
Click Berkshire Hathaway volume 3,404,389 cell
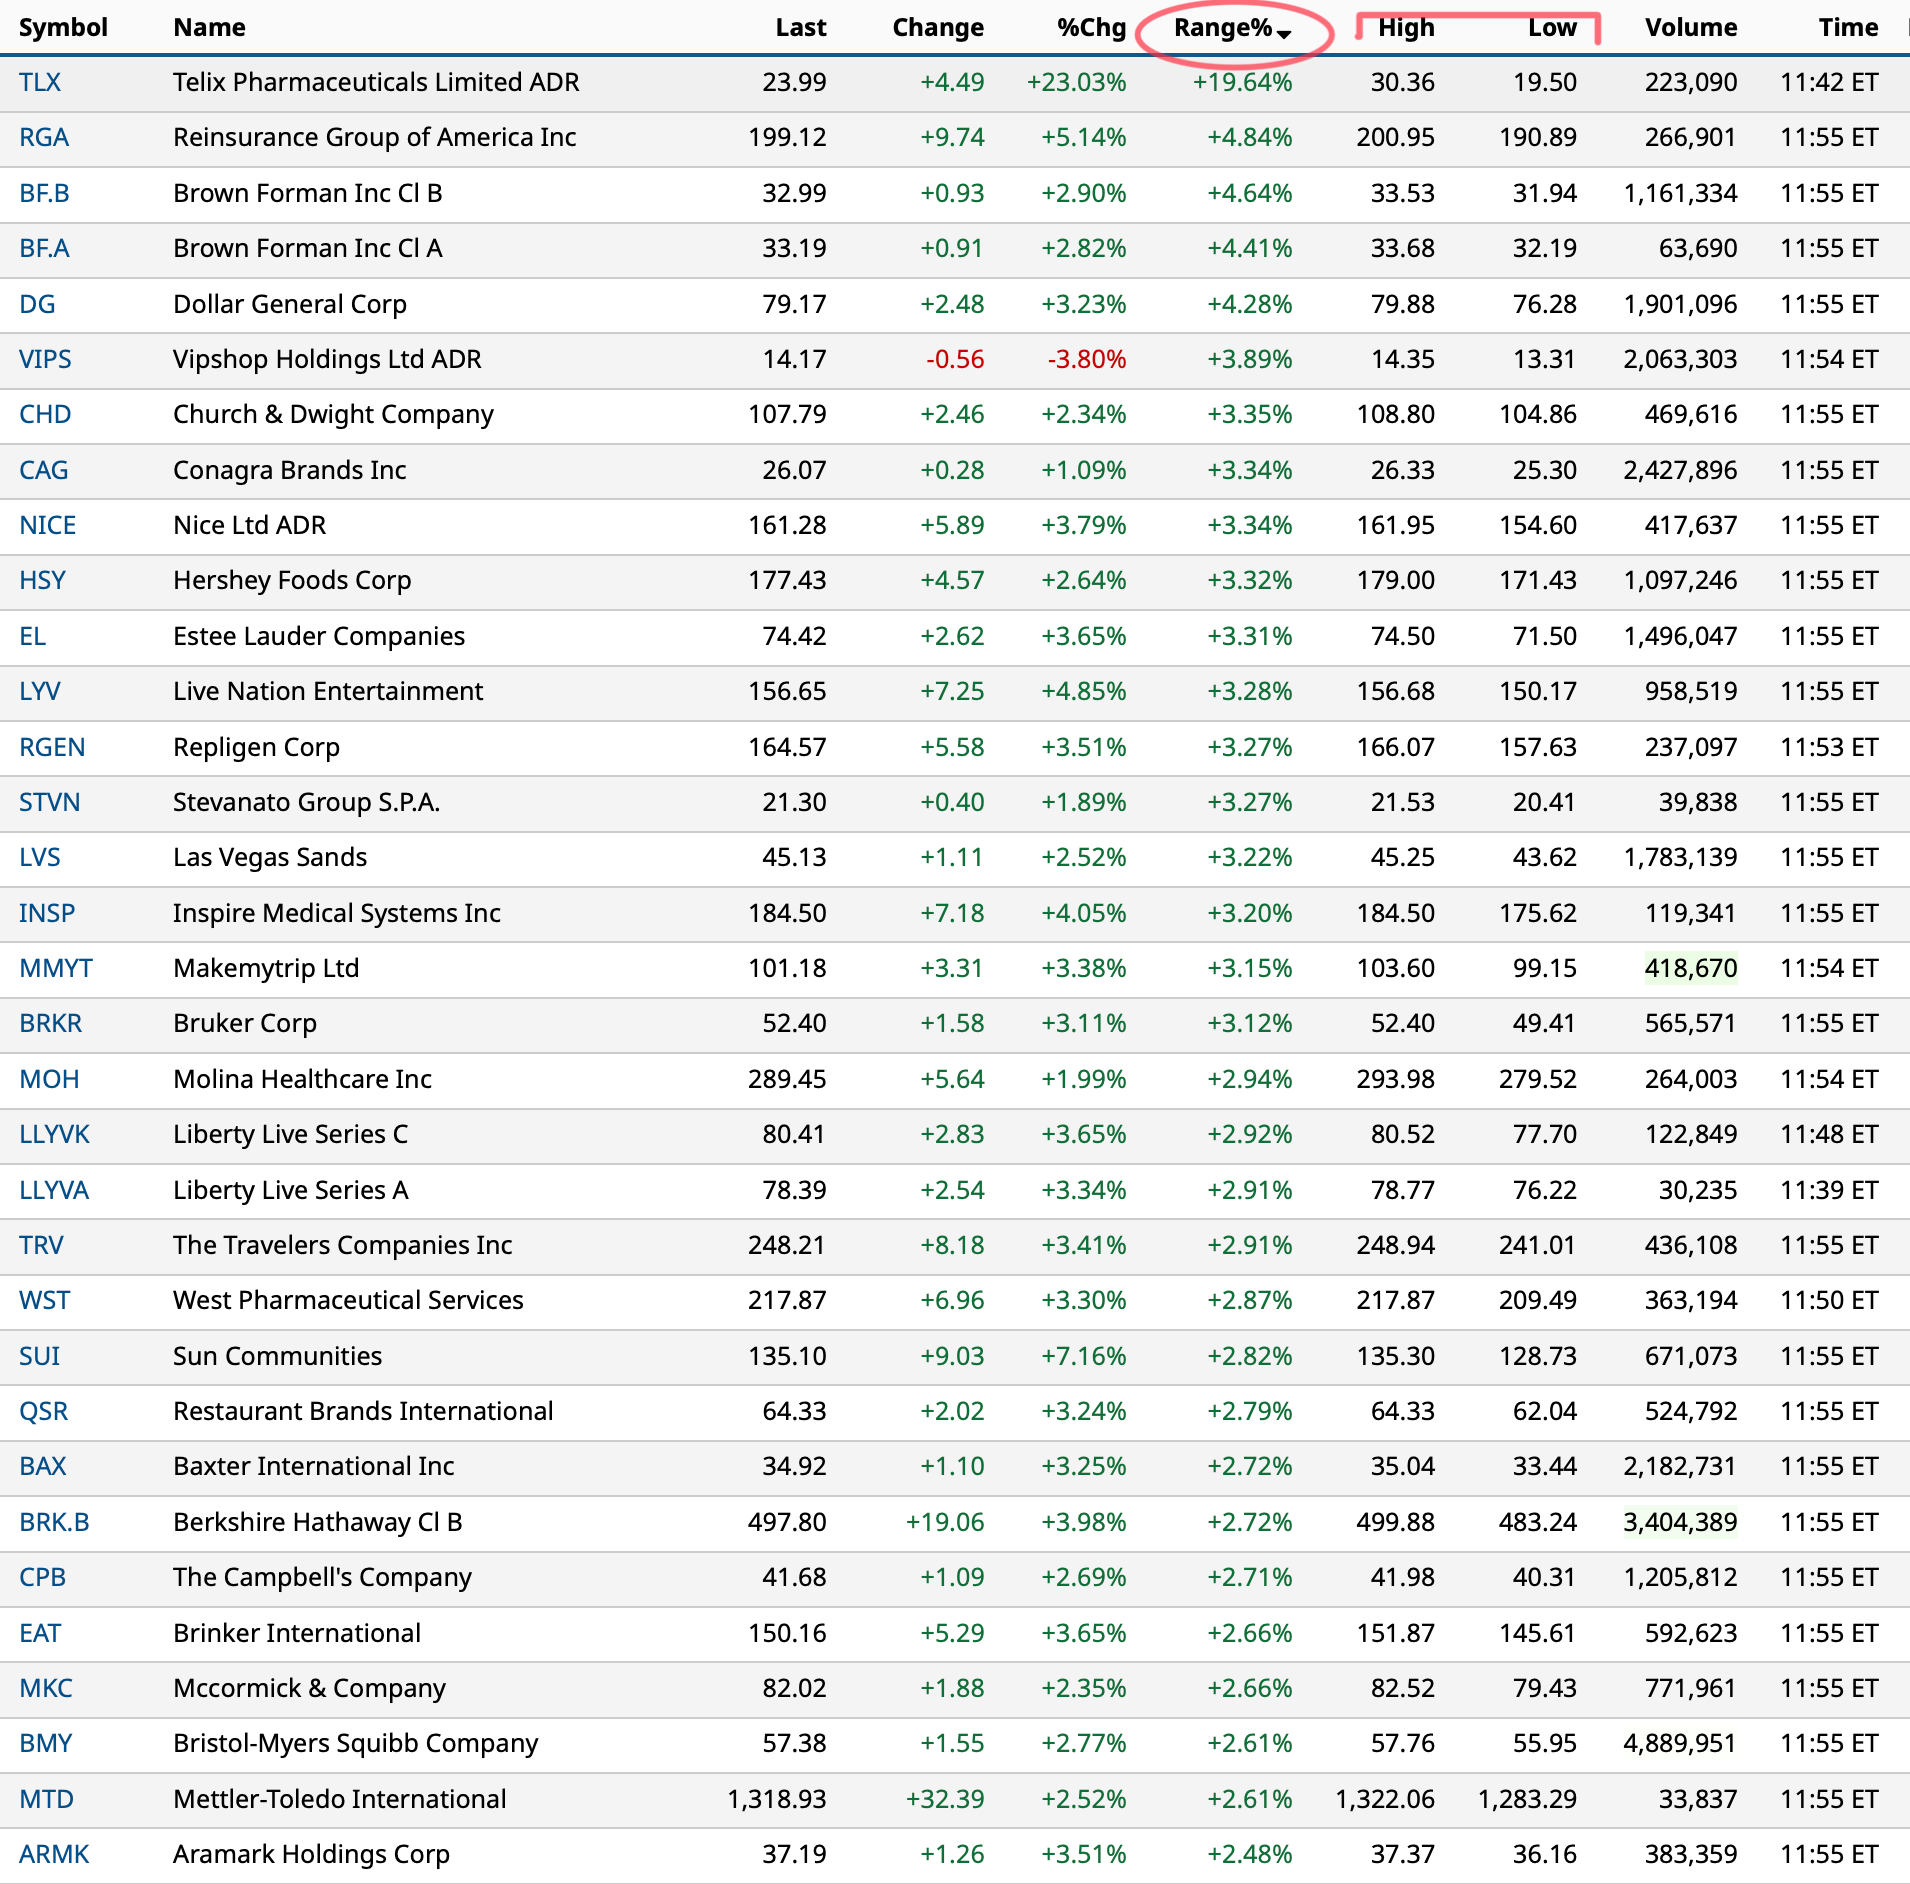1680,1522
